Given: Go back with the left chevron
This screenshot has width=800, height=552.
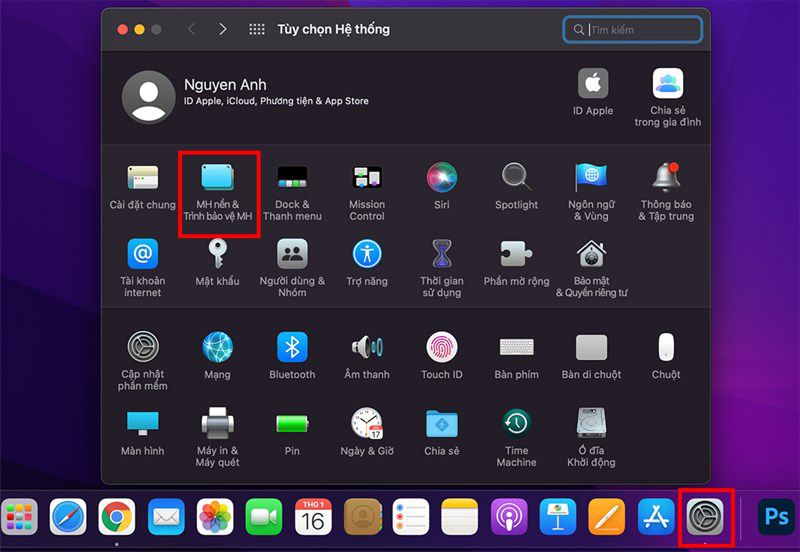Looking at the screenshot, I should [191, 30].
